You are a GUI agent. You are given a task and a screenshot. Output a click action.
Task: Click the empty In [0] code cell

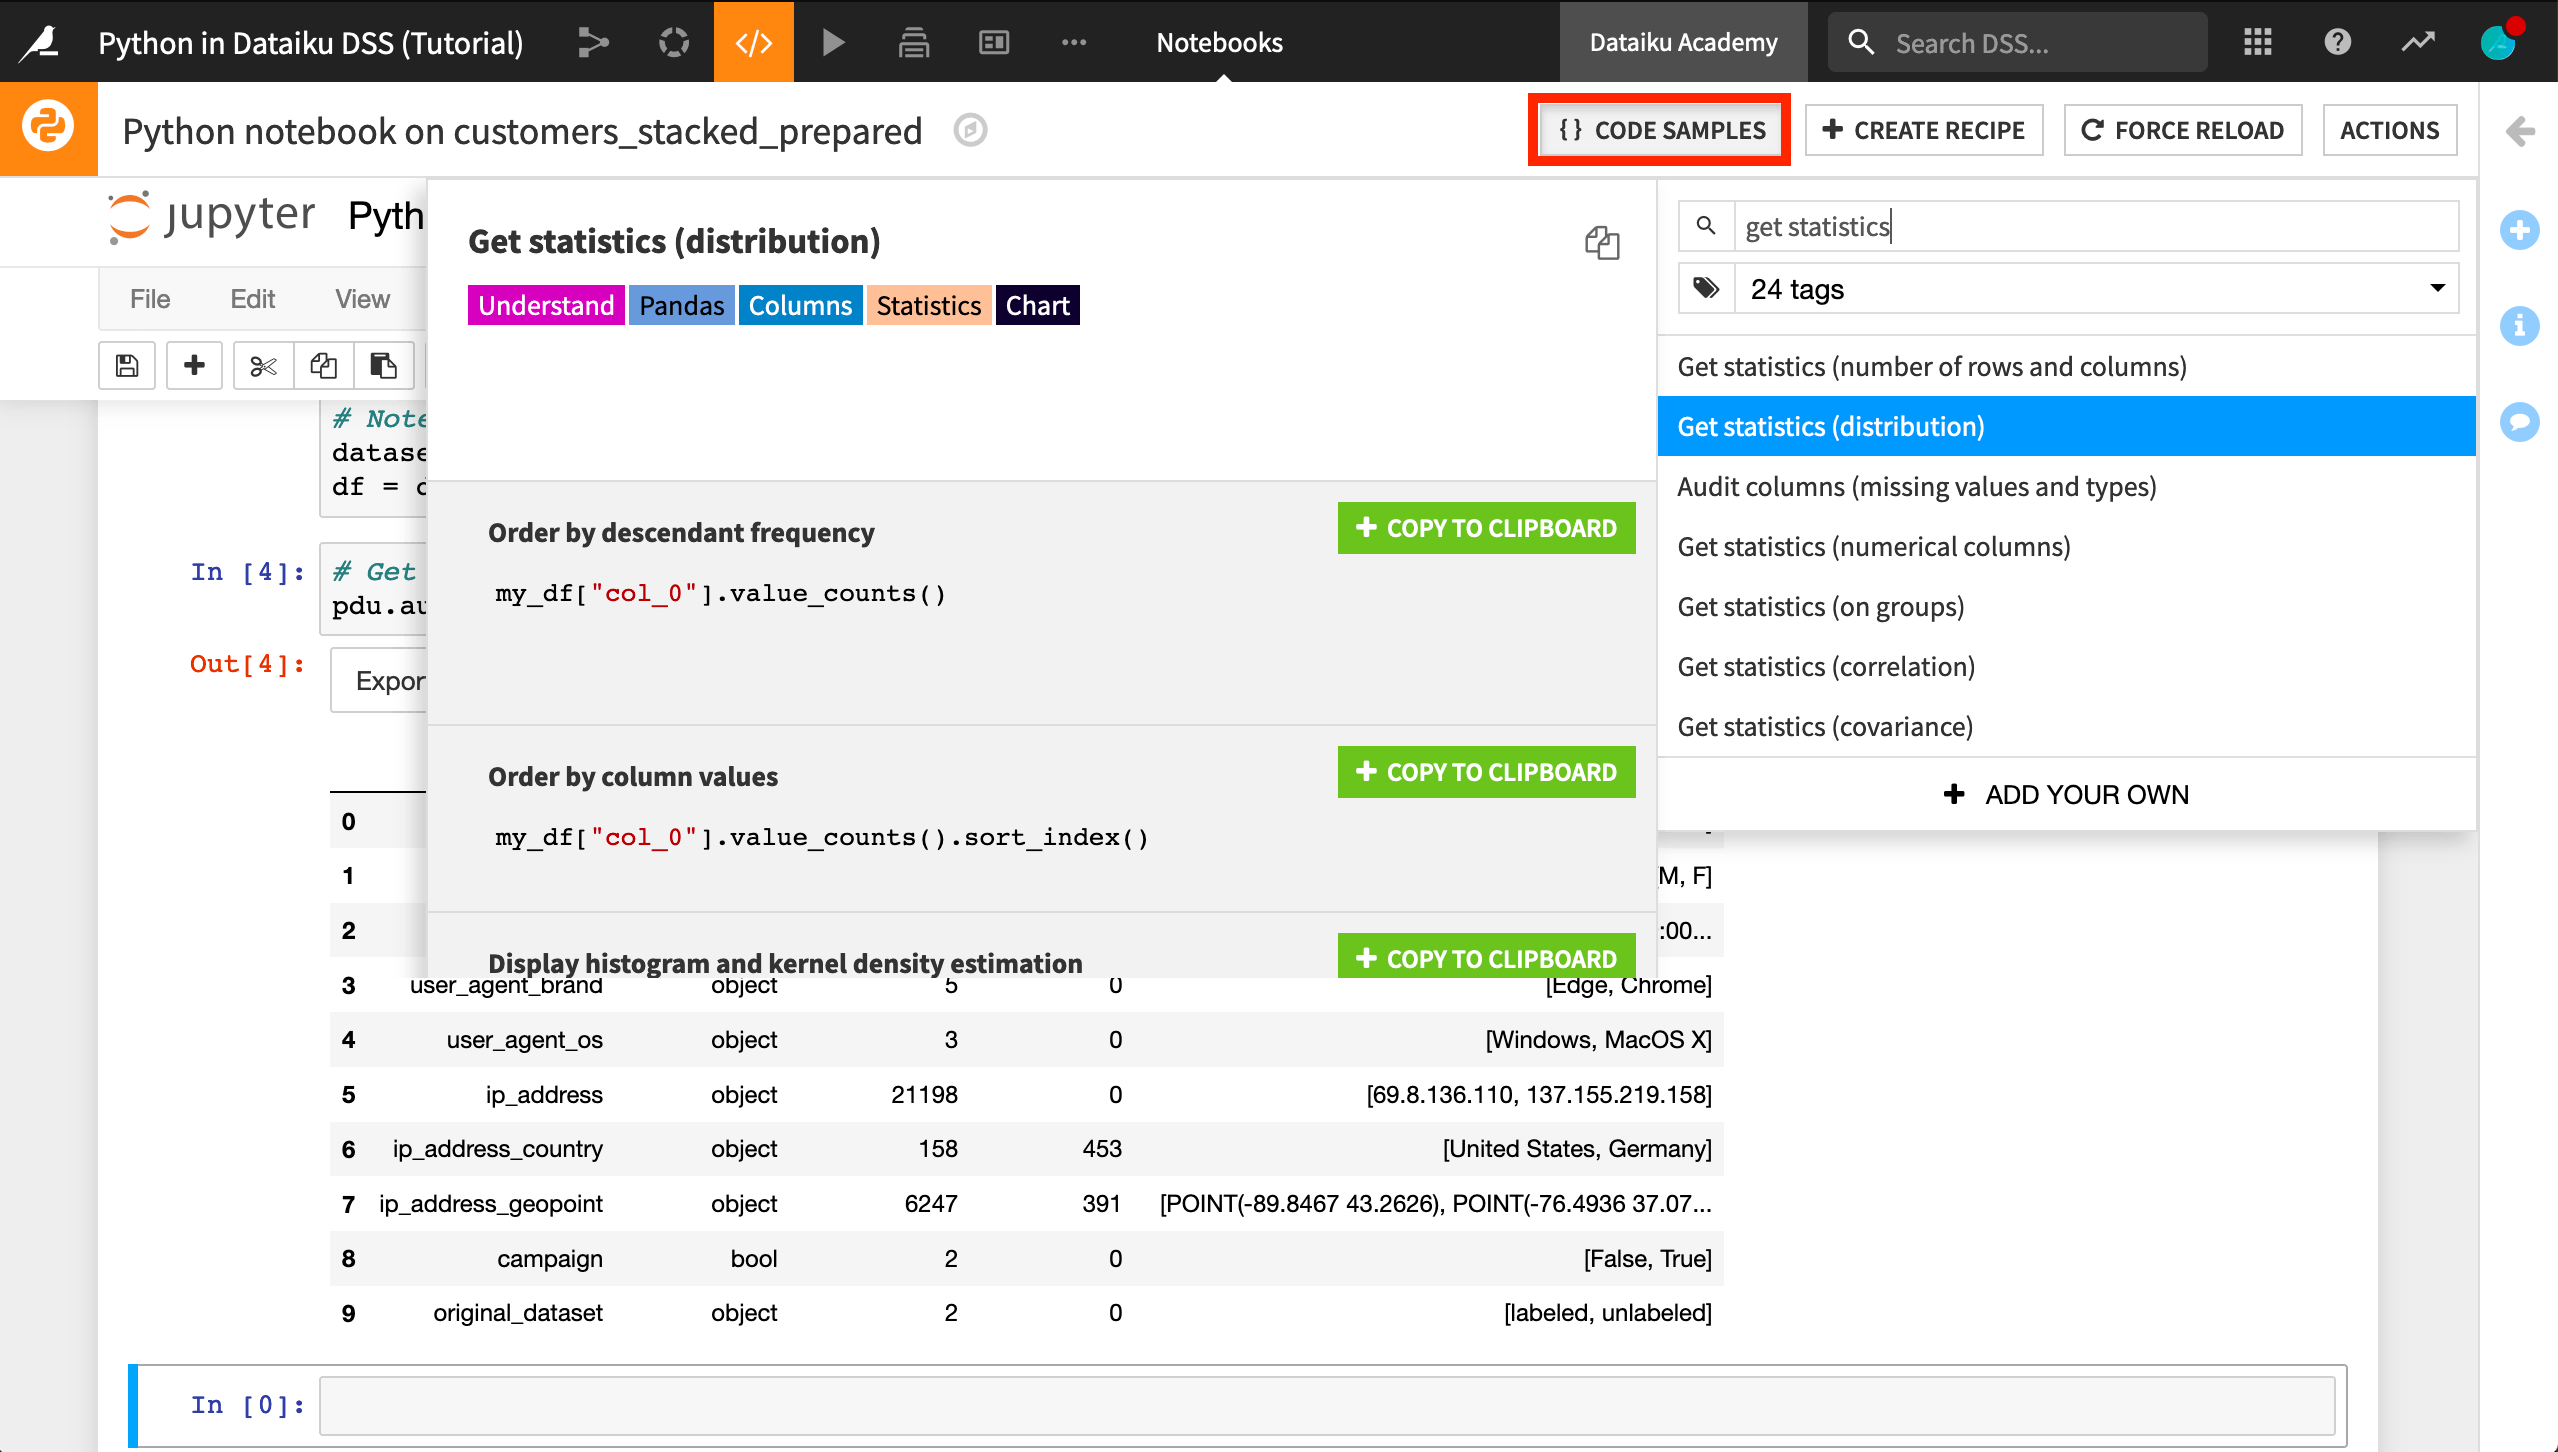point(1327,1405)
